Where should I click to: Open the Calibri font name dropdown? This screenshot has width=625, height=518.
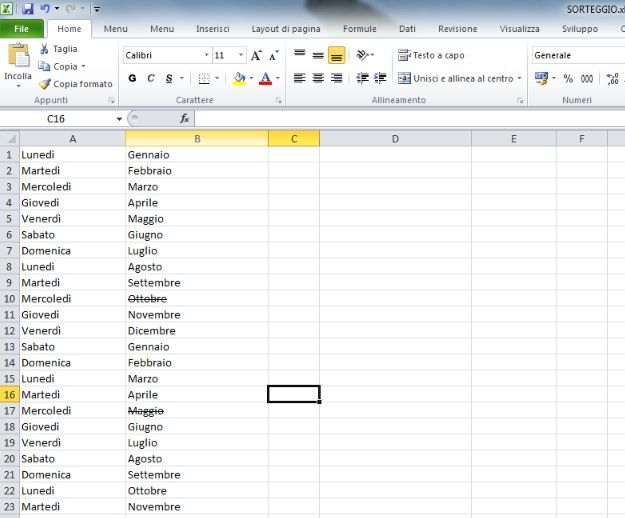click(206, 55)
